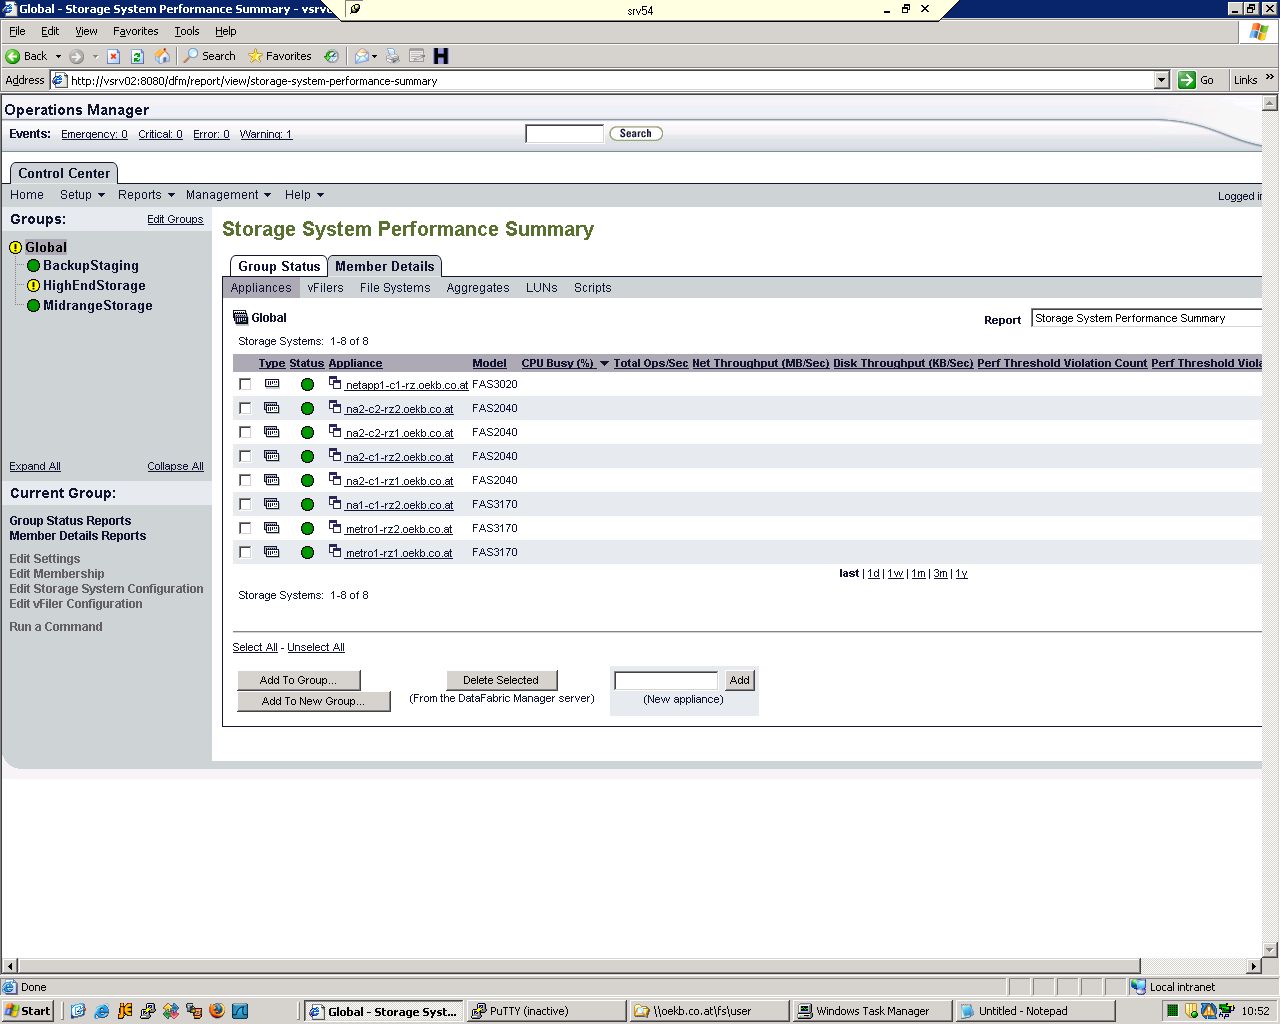Open the address bar URL dropdown

(x=1161, y=80)
